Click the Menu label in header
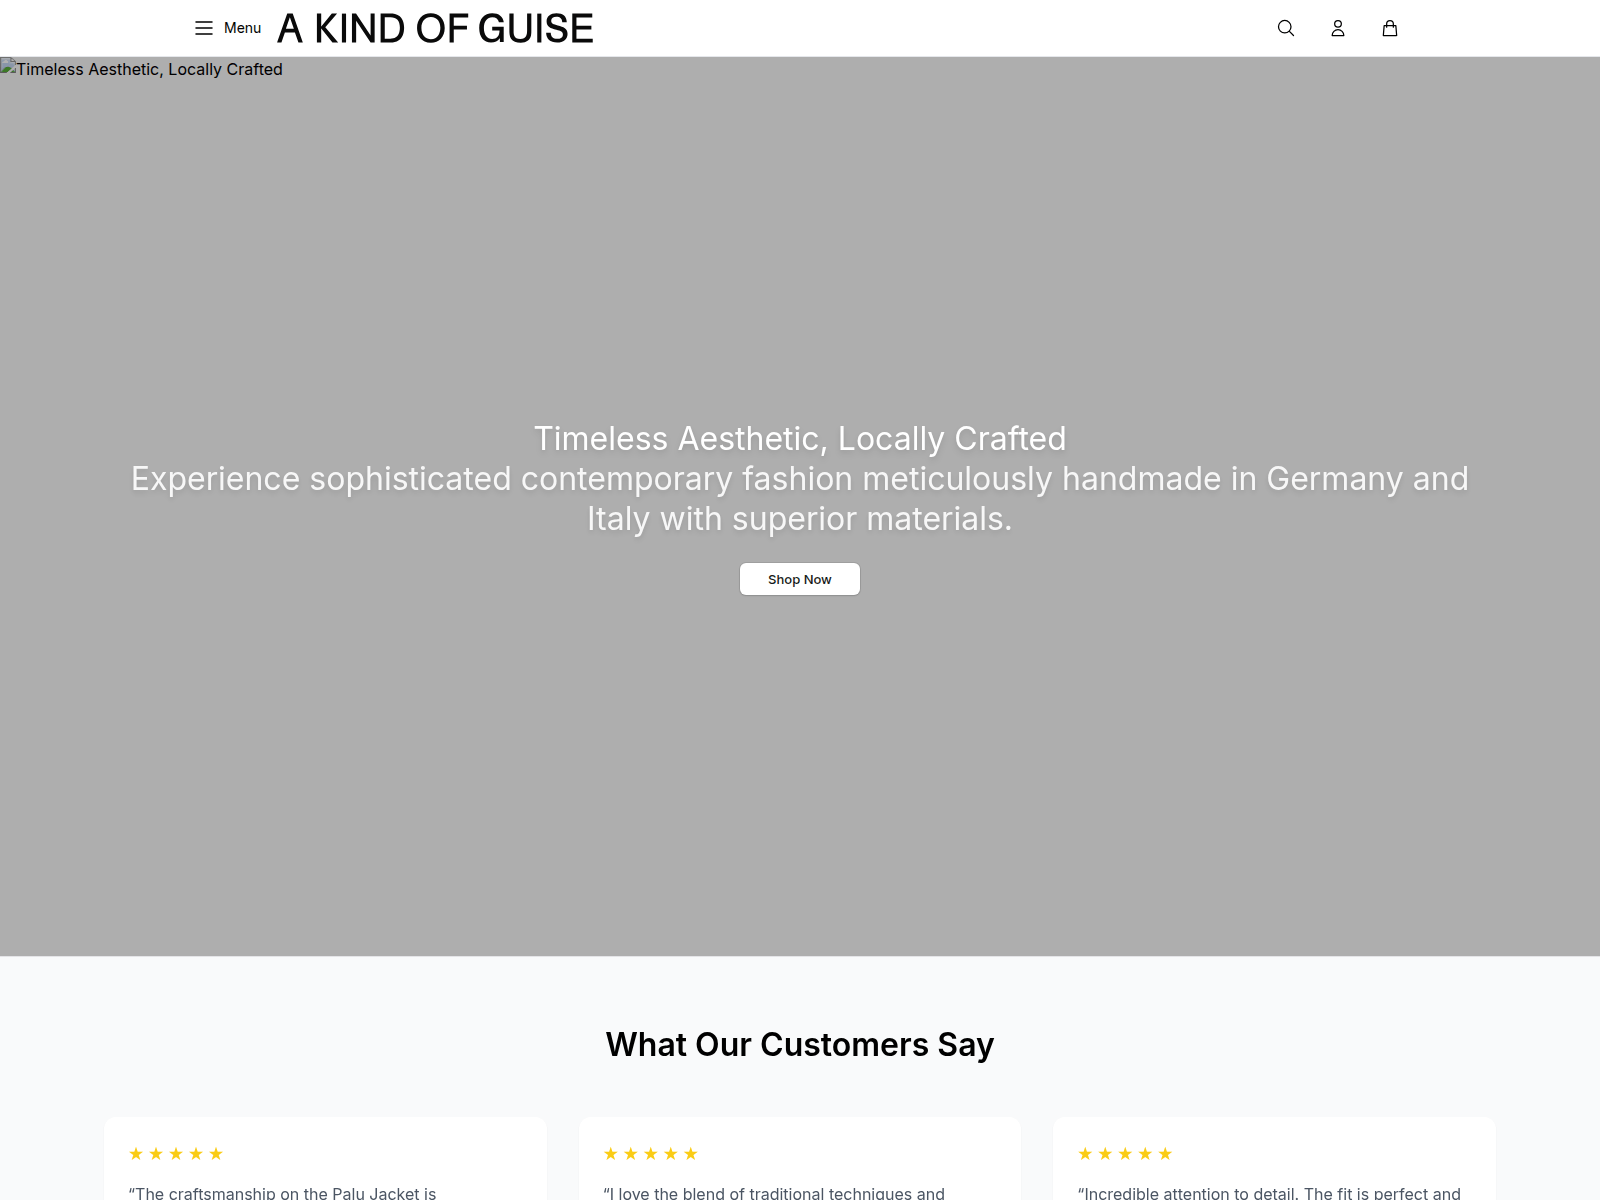This screenshot has width=1600, height=1200. coord(242,28)
